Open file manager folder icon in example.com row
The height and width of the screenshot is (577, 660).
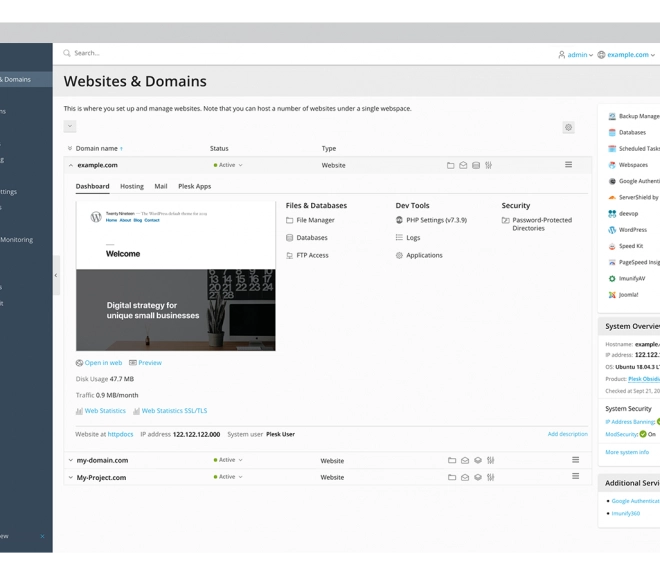(450, 165)
